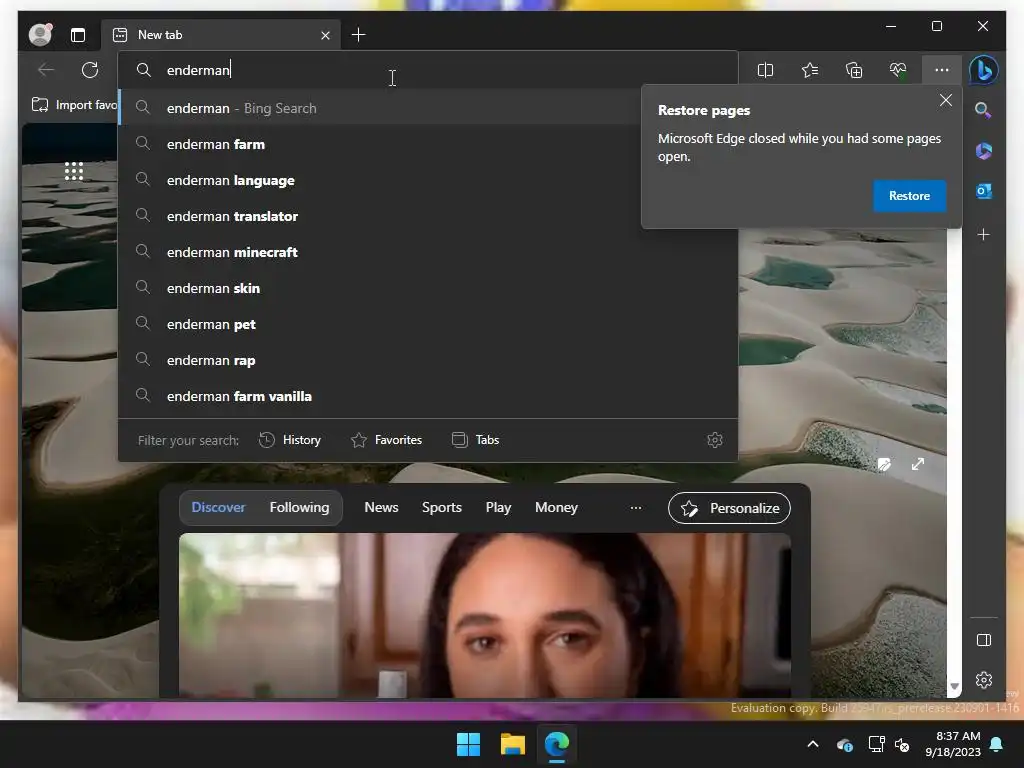
Task: Click the address bar with enderman text
Action: point(428,70)
